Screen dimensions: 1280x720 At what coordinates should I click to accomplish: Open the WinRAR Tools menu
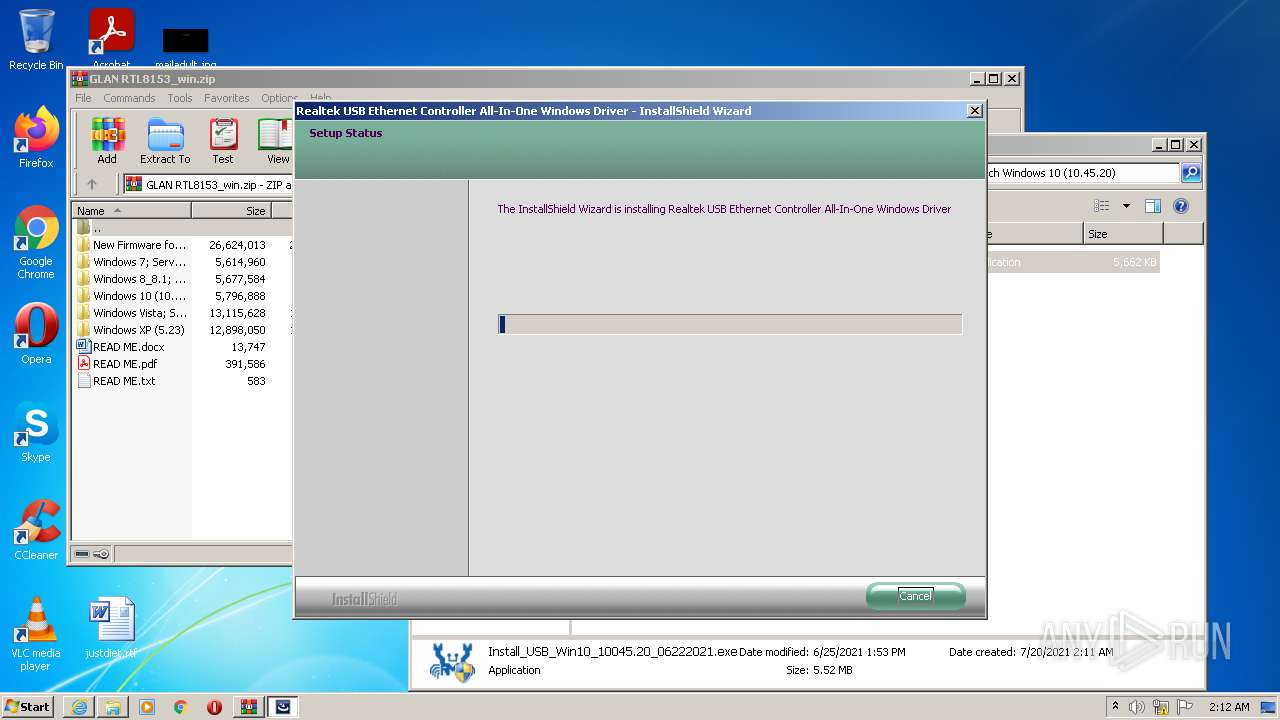coord(180,98)
